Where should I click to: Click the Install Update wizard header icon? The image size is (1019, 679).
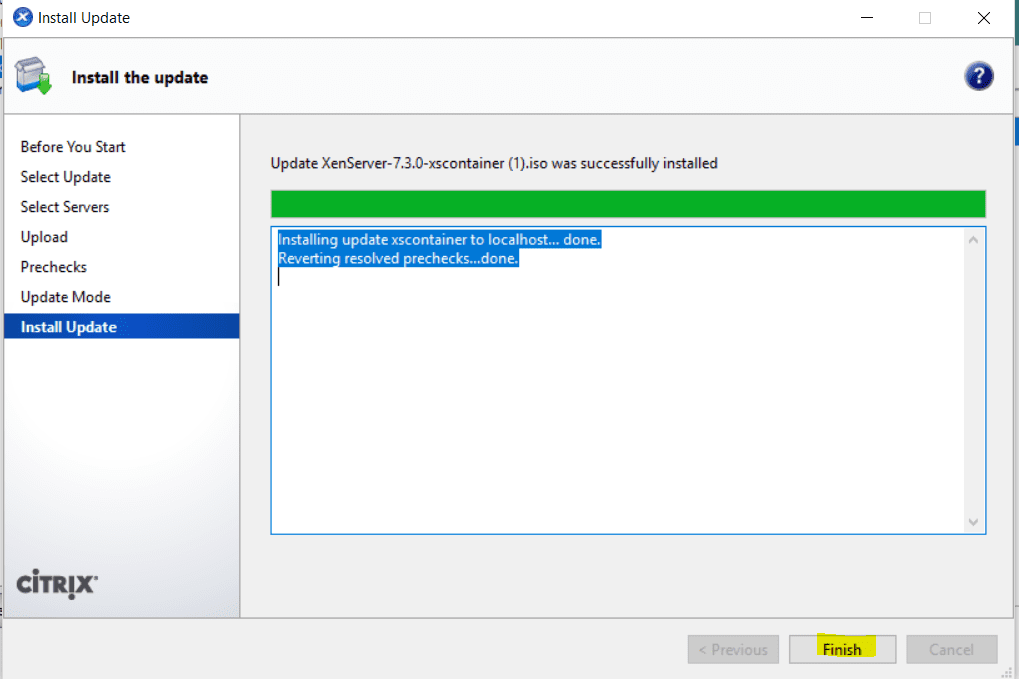click(x=33, y=75)
